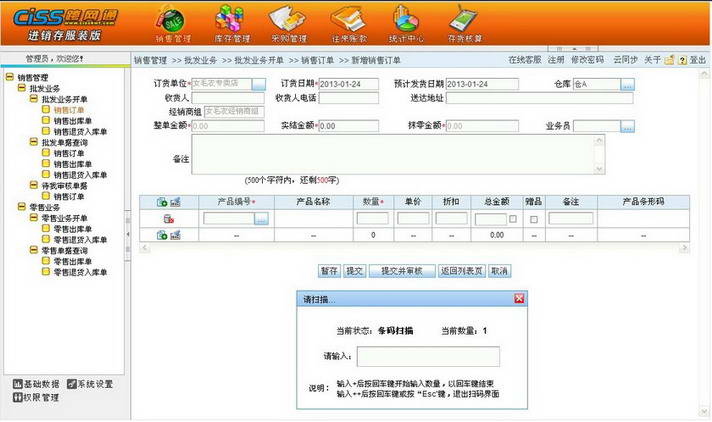Open 销售订单 under 批发单据查询
712x422 pixels.
69,154
